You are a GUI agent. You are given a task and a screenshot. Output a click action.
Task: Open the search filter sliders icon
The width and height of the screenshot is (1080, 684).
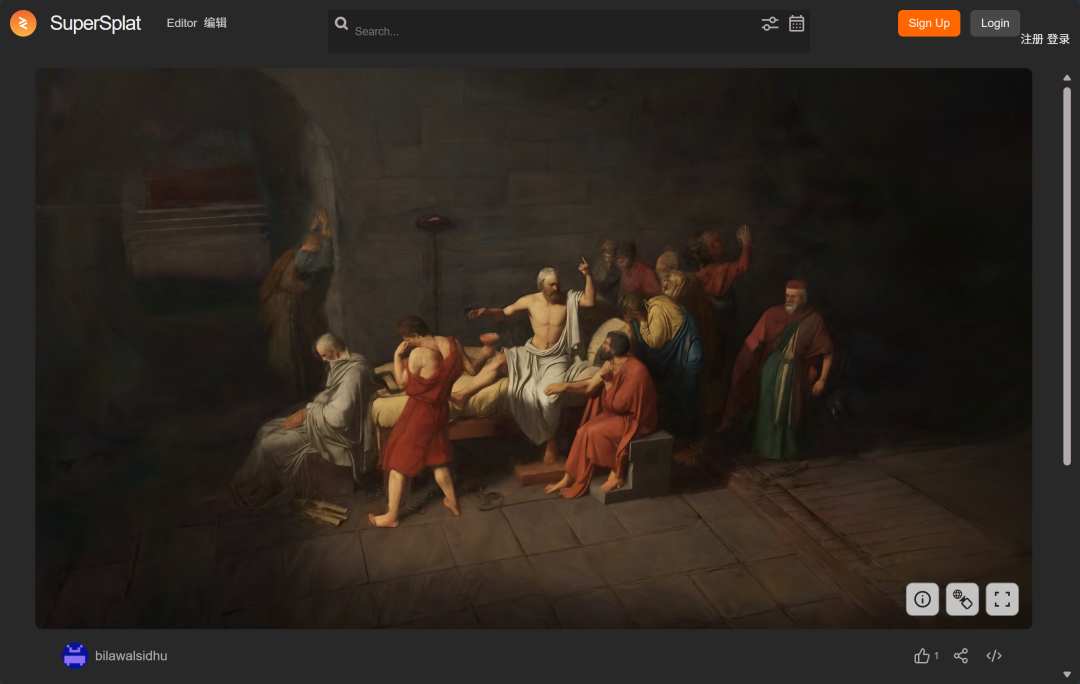pyautogui.click(x=769, y=24)
